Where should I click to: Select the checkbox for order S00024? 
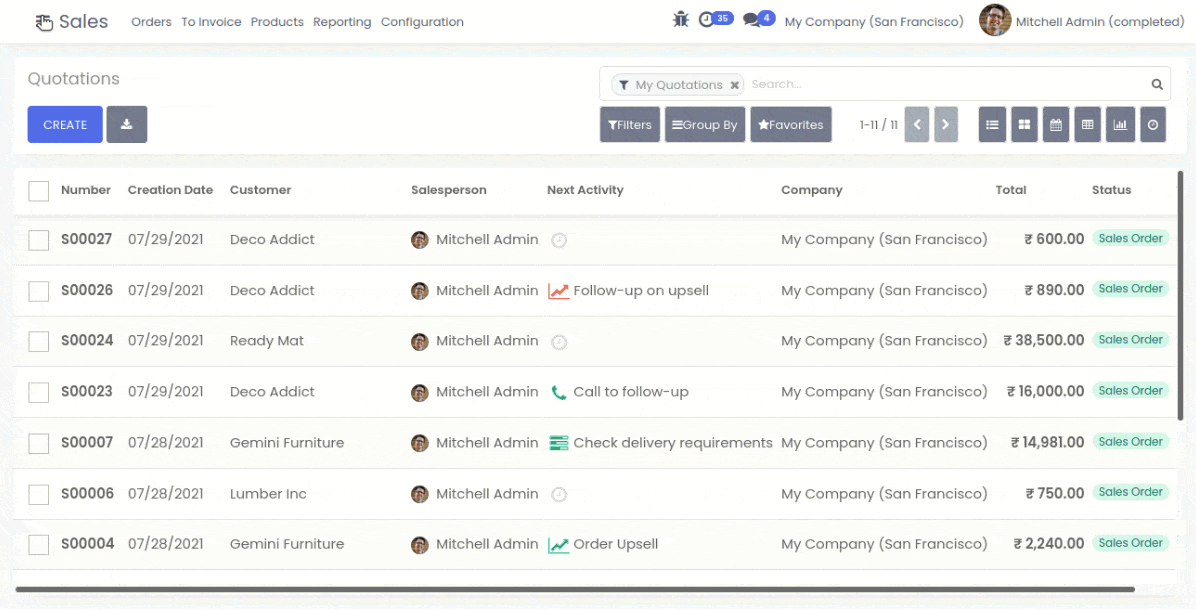(39, 341)
